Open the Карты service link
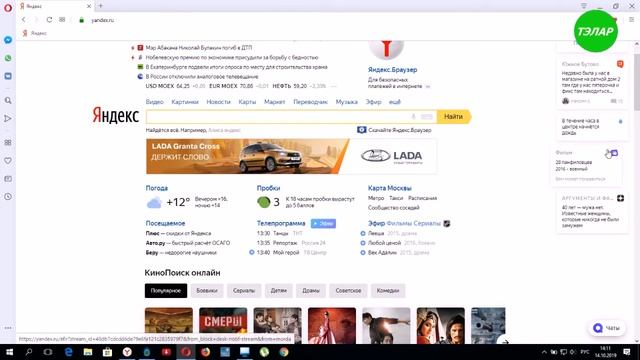This screenshot has height=360, width=640. (247, 102)
